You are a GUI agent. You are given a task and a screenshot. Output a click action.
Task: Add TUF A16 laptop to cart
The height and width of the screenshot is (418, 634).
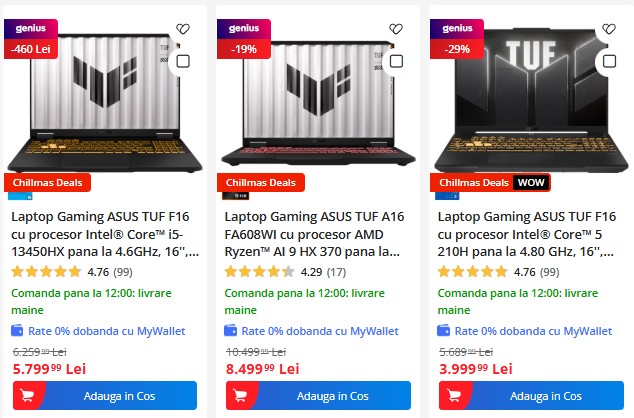pos(318,395)
